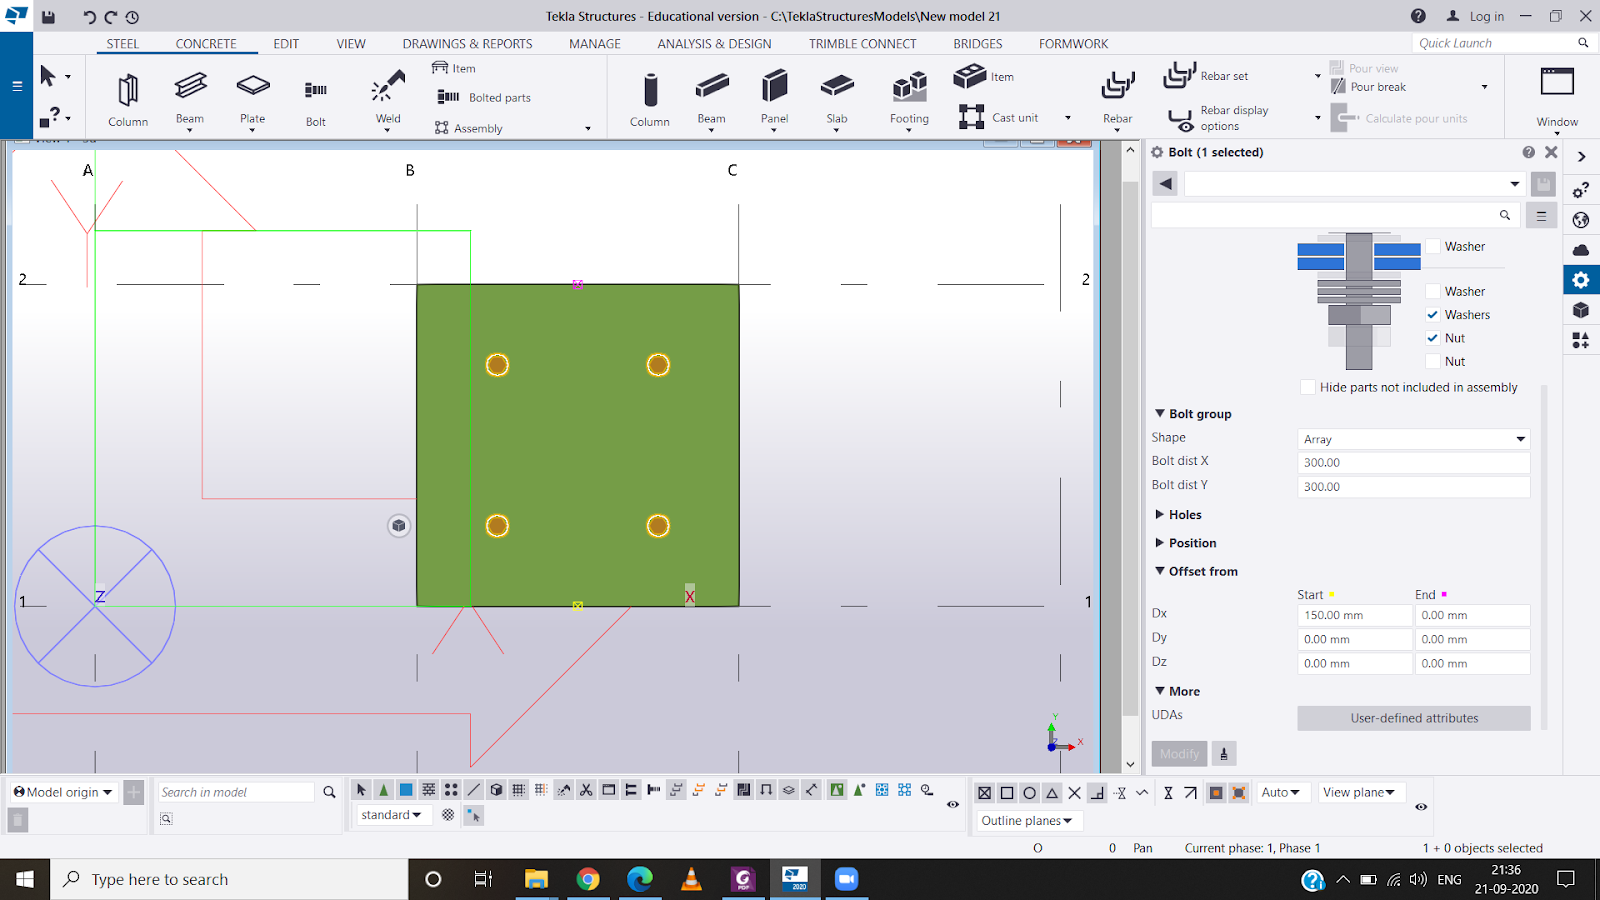This screenshot has height=900, width=1600.
Task: Switch to ANALYSIS & DESIGN tab
Action: (x=714, y=44)
